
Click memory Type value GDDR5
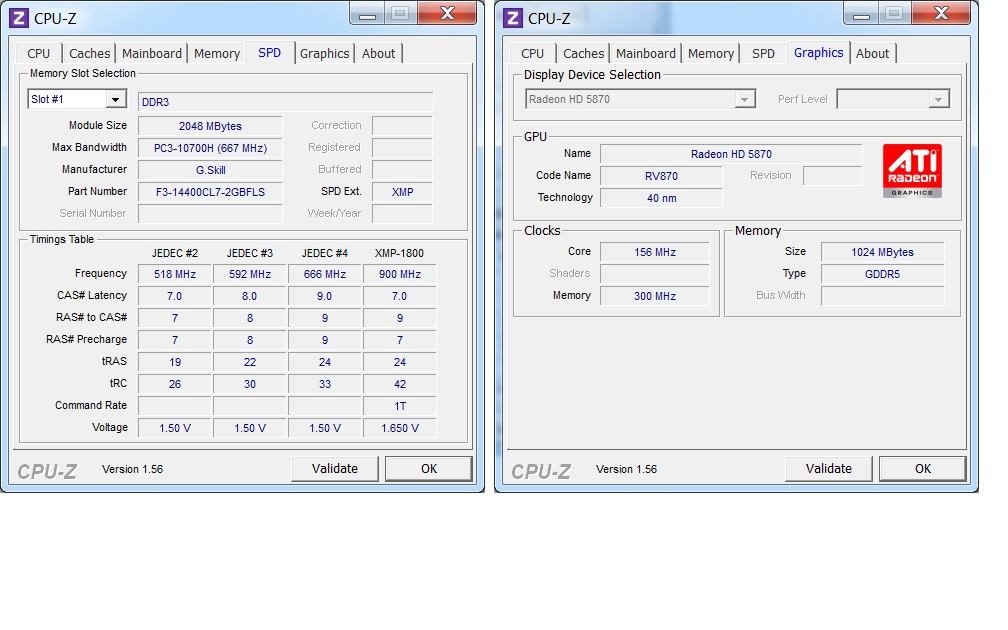pos(883,274)
